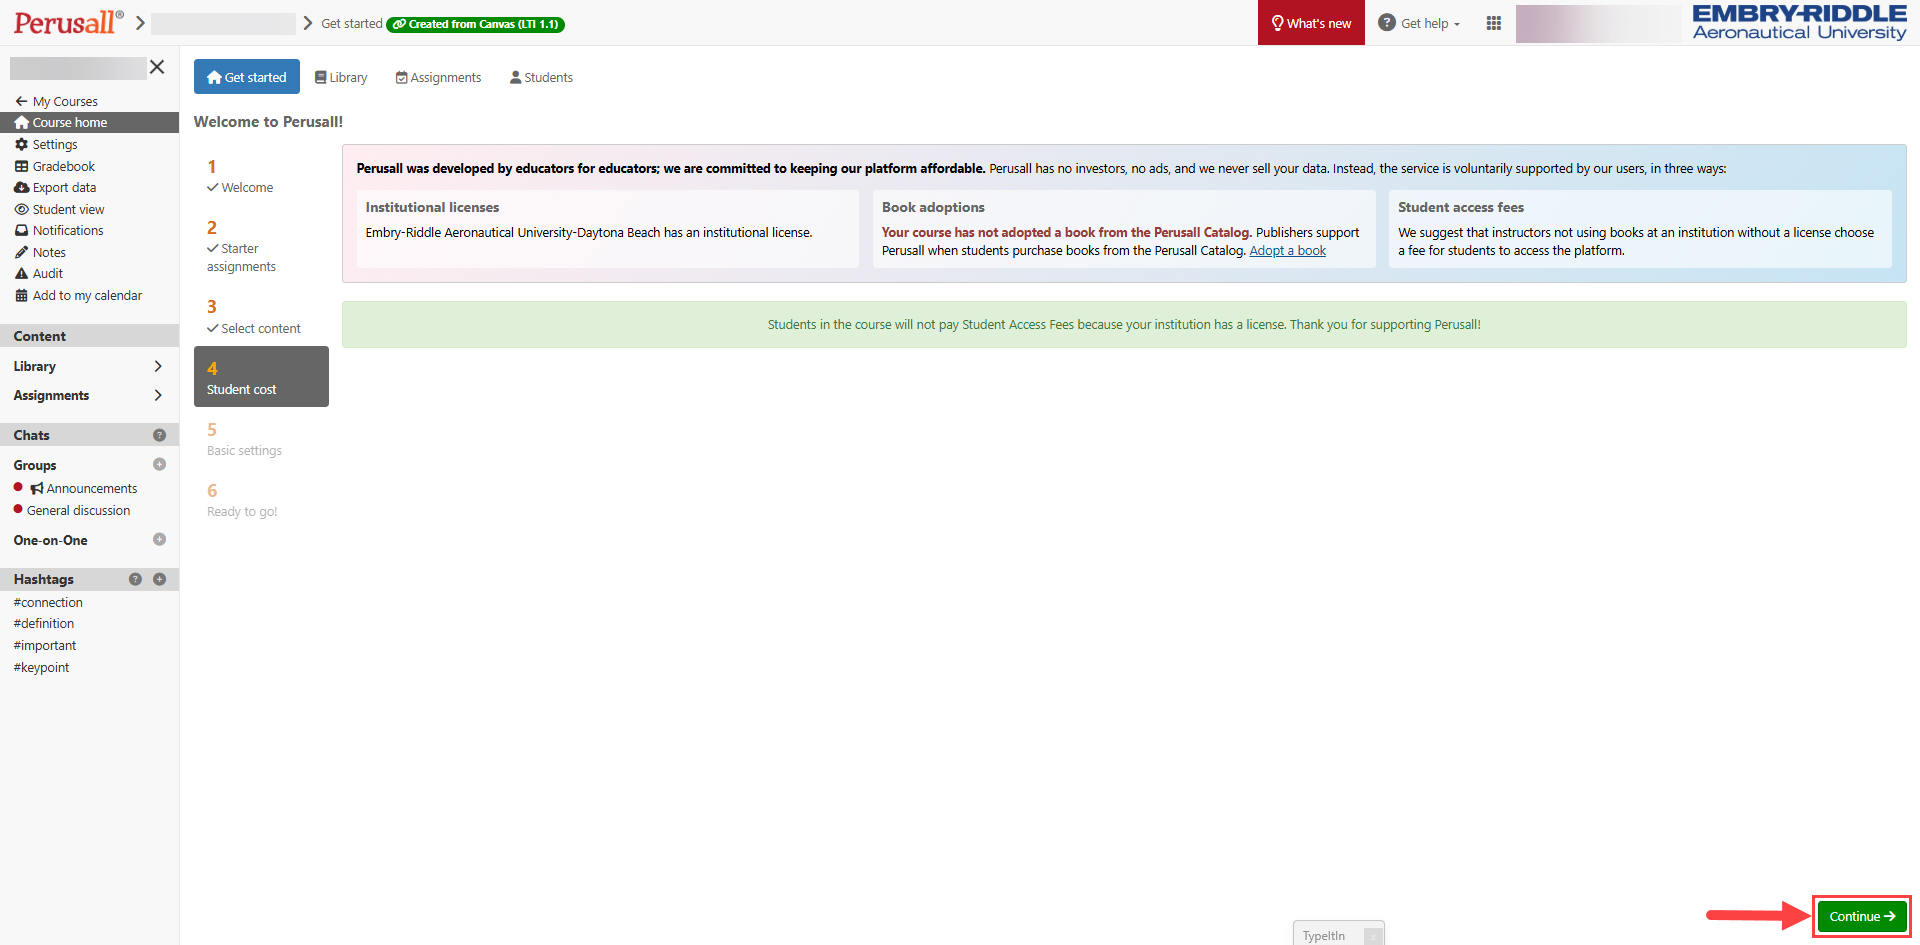
Task: Click Get started breadcrumb text
Action: [x=352, y=23]
